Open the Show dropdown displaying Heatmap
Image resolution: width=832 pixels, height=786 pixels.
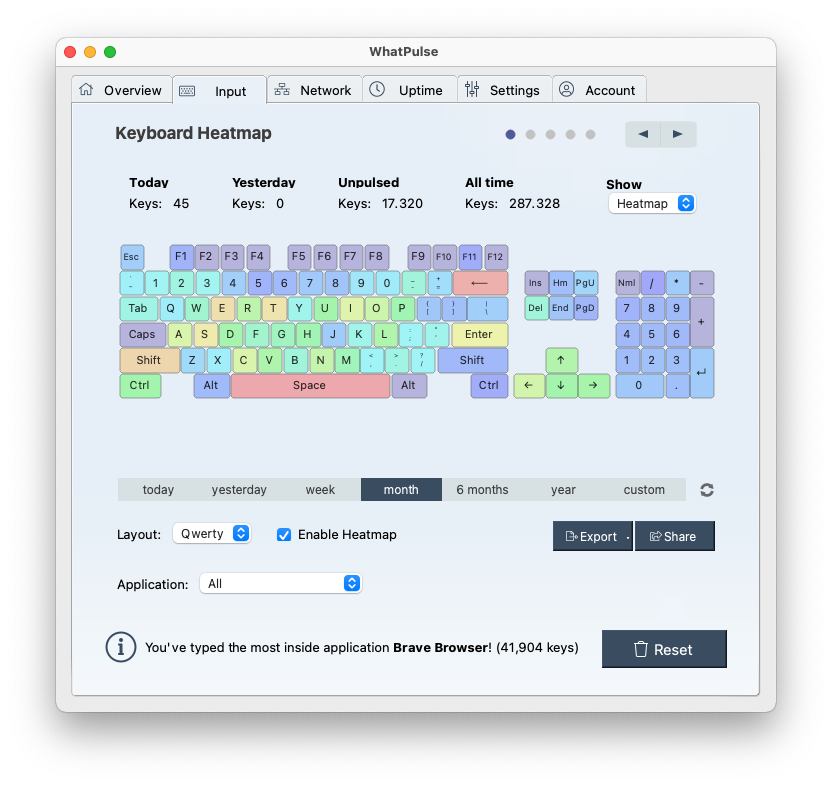click(x=652, y=203)
